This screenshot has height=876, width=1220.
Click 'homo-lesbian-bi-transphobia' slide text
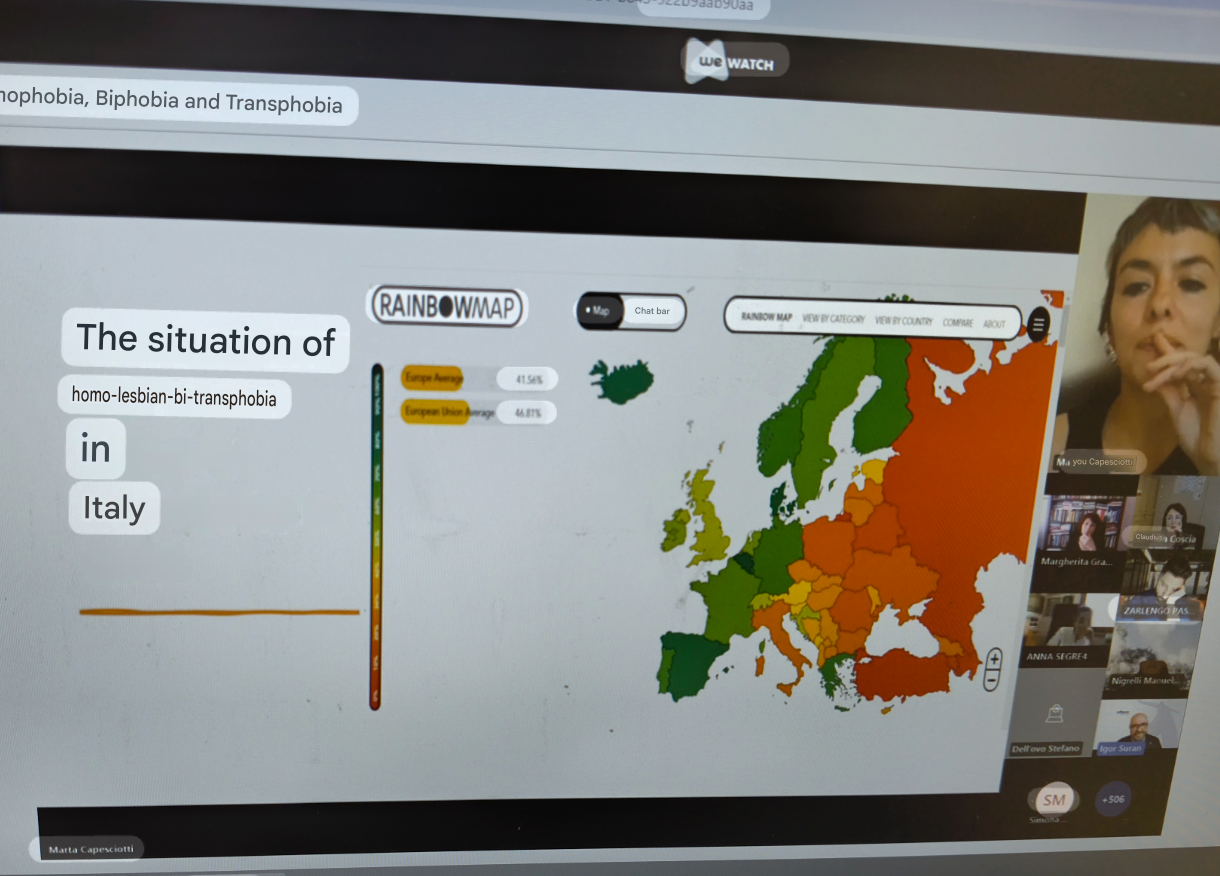pos(174,397)
